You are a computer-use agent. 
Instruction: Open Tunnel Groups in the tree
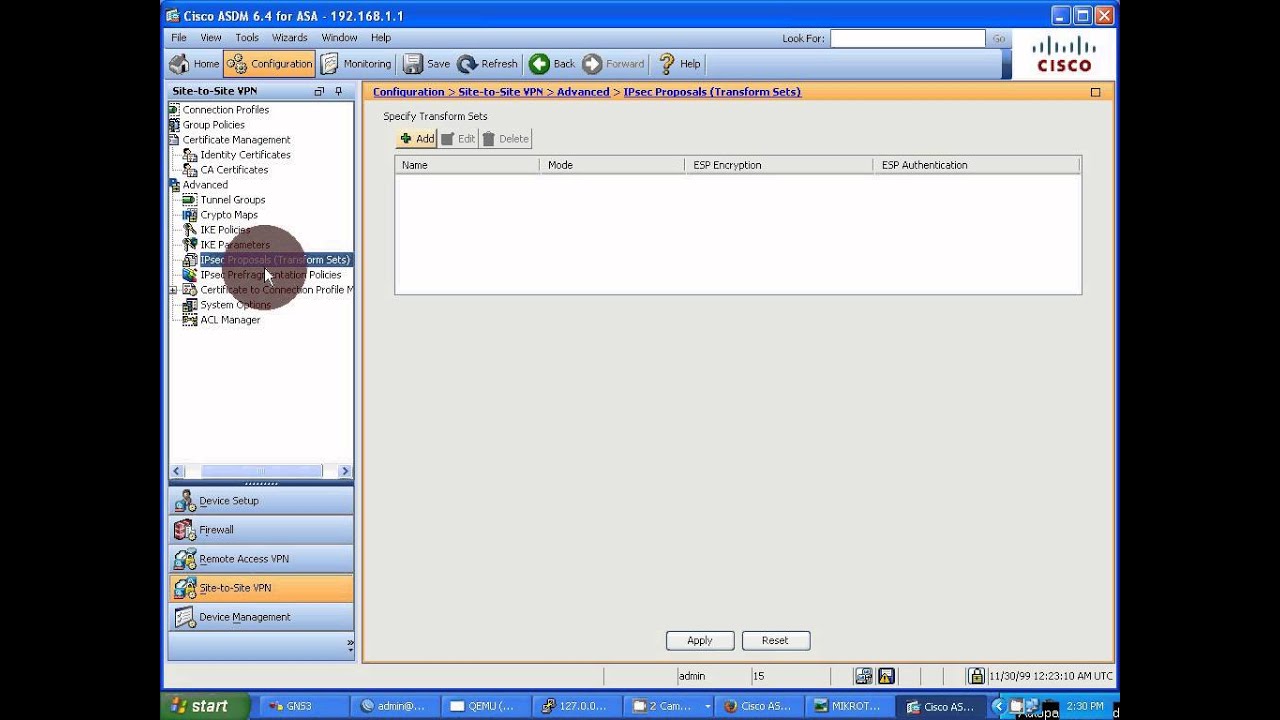click(x=233, y=200)
